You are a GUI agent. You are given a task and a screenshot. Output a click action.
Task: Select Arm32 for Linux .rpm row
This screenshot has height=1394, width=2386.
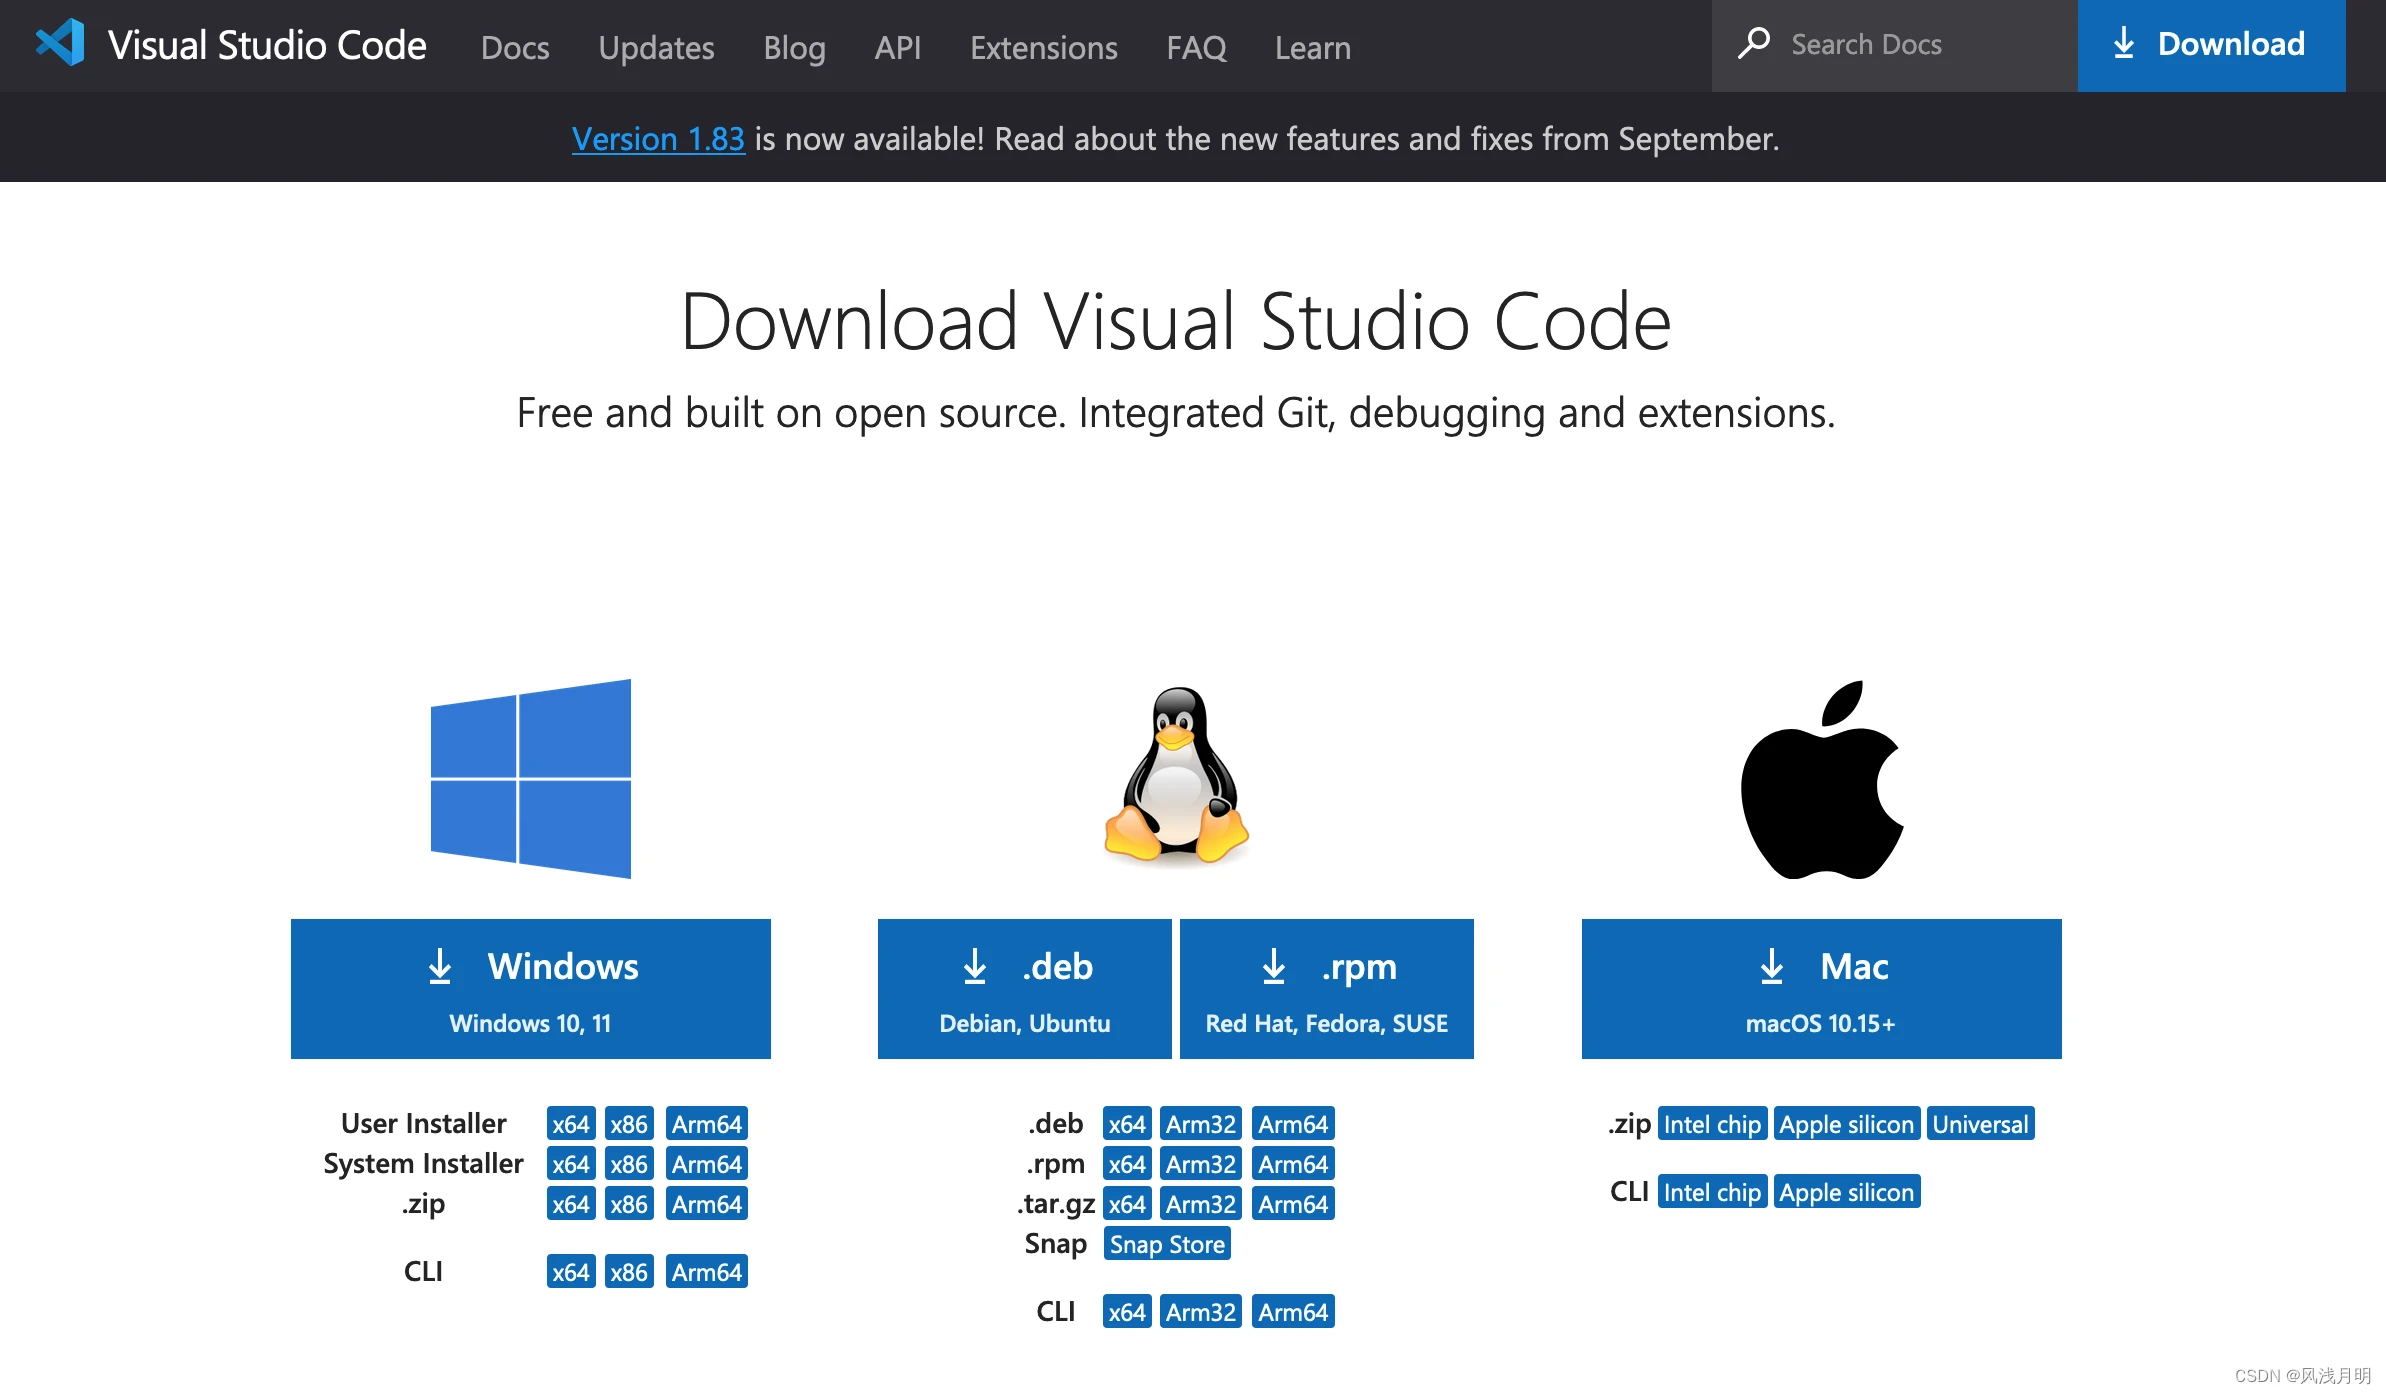pos(1201,1164)
